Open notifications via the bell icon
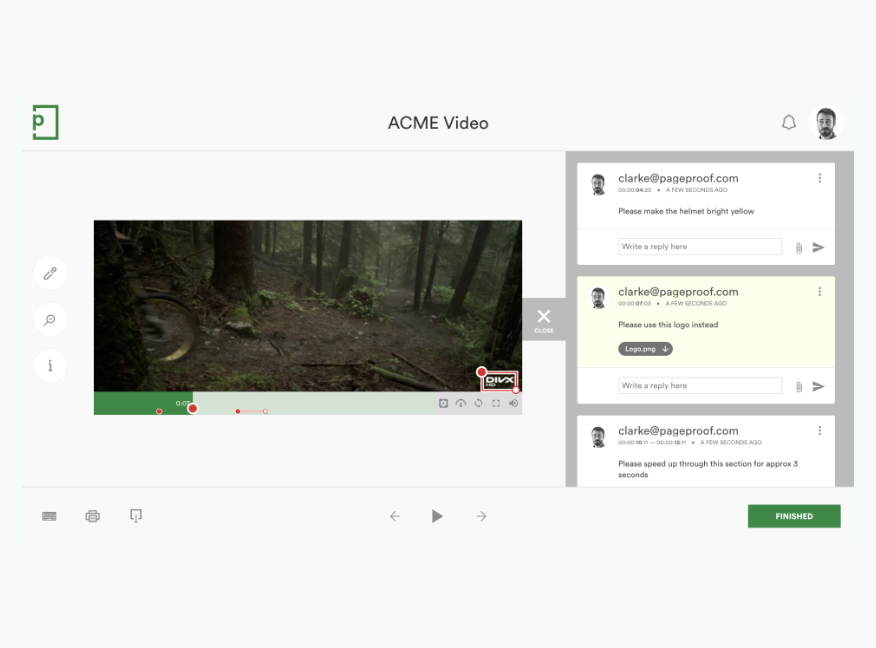The width and height of the screenshot is (876, 648). (x=789, y=122)
